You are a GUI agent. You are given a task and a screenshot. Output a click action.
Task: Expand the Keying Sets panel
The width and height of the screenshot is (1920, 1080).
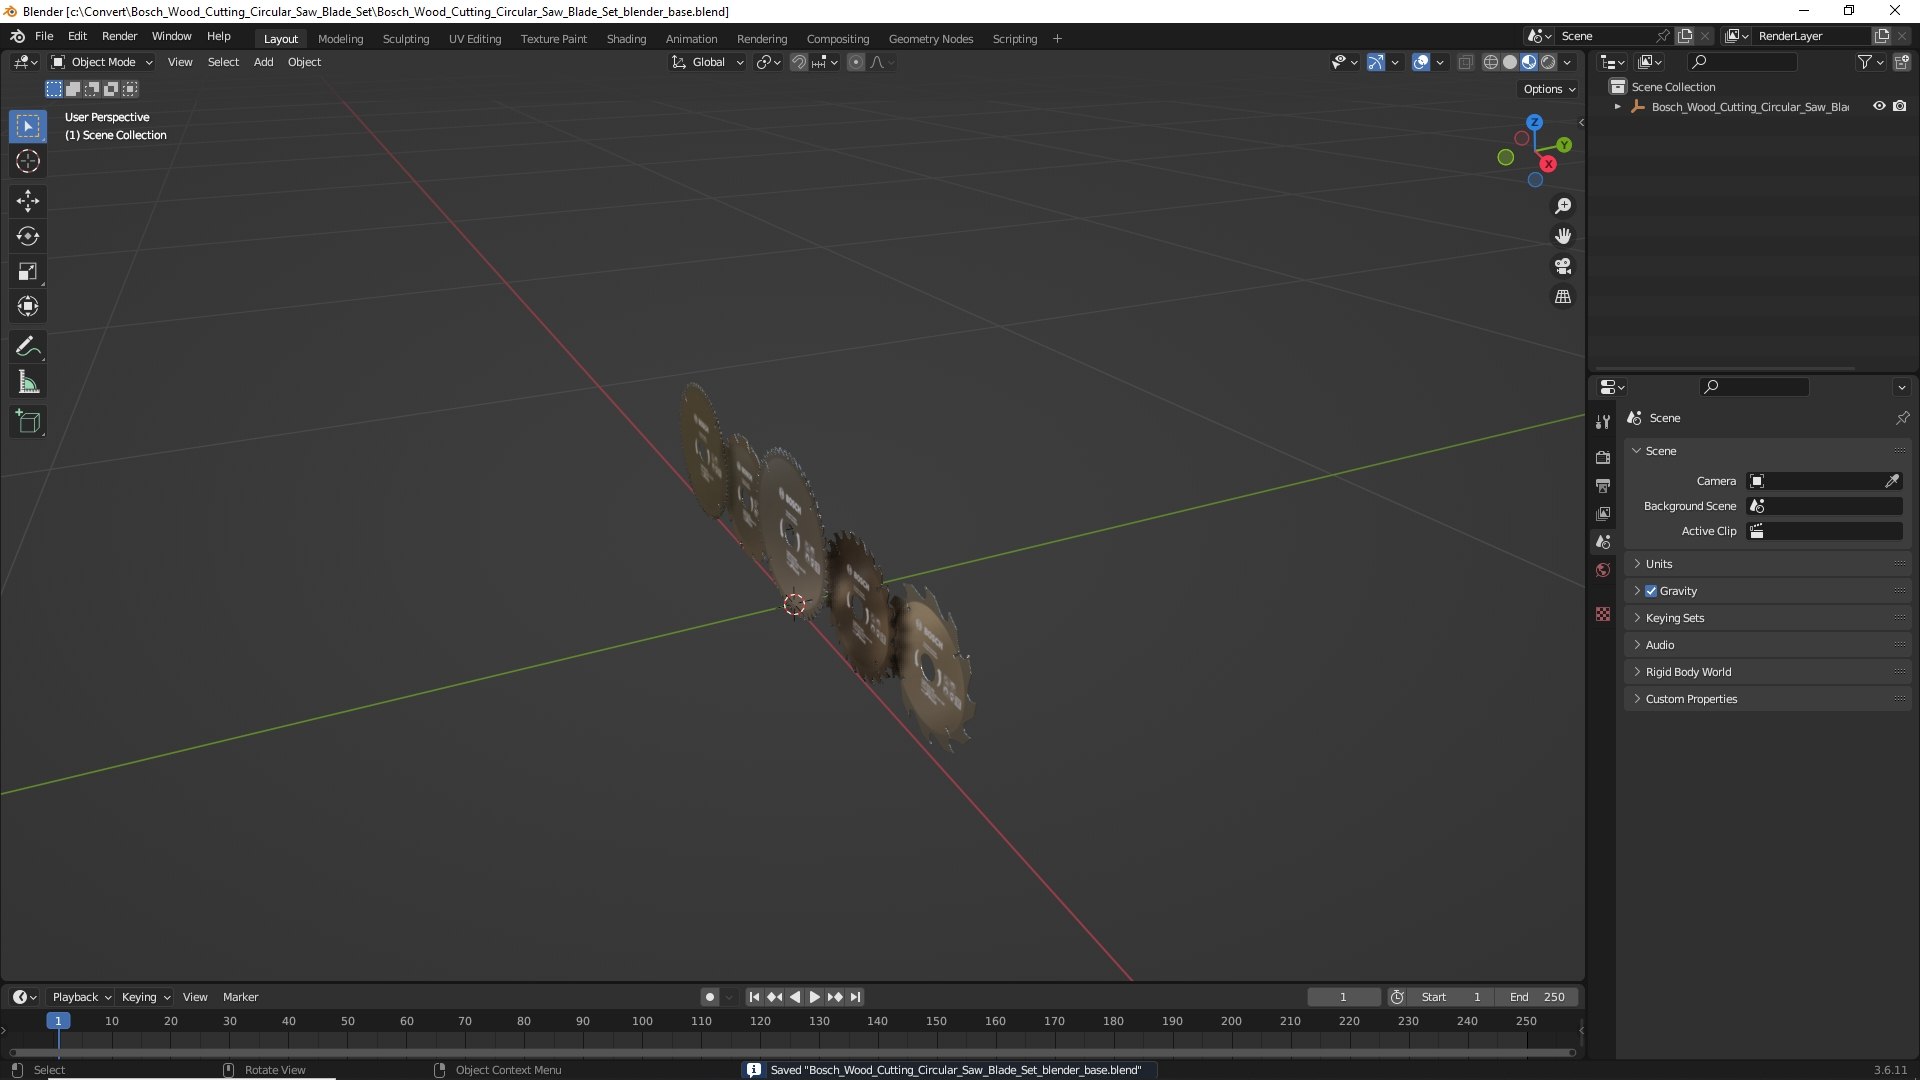pyautogui.click(x=1767, y=618)
